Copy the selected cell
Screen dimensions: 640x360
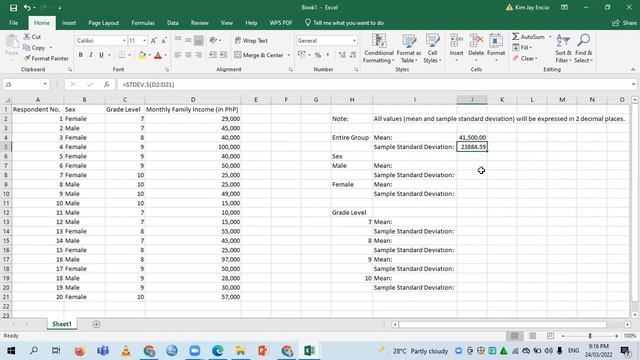click(x=34, y=48)
